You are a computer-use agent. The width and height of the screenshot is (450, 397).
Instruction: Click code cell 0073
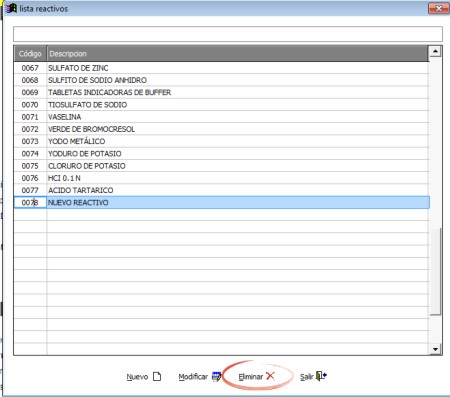tap(30, 141)
